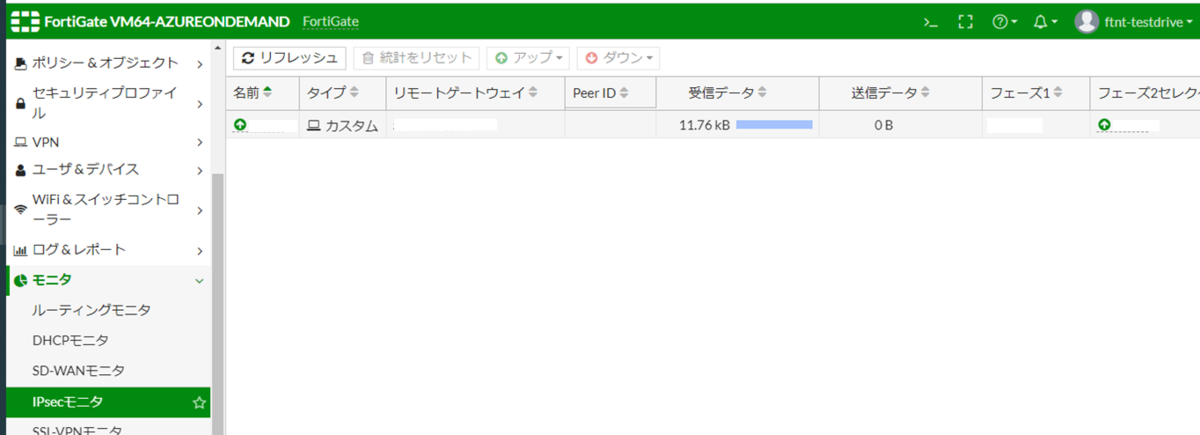Open SSL-VPNモニタ page
The image size is (1200, 435).
(78, 430)
